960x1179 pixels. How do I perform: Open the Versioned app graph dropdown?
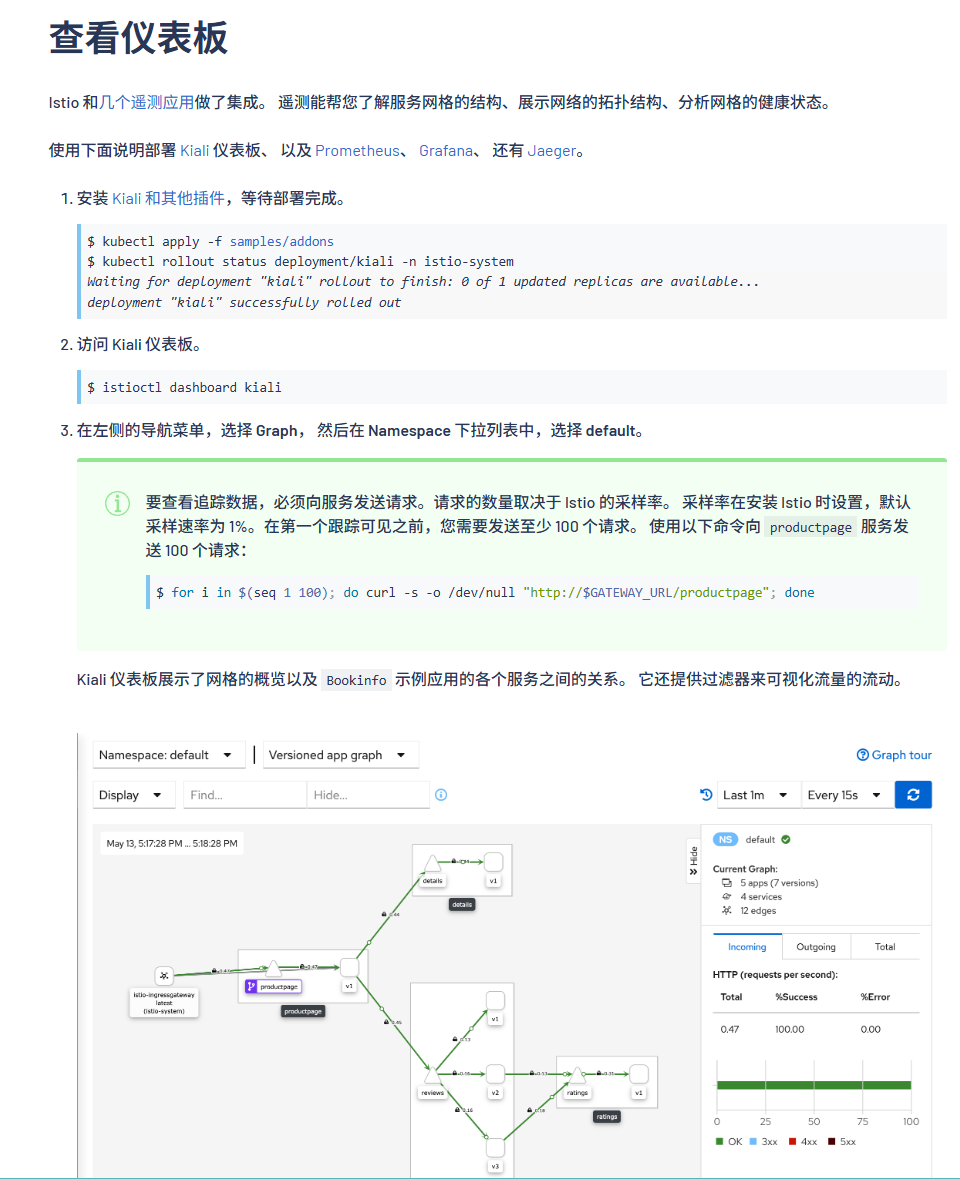tap(340, 755)
